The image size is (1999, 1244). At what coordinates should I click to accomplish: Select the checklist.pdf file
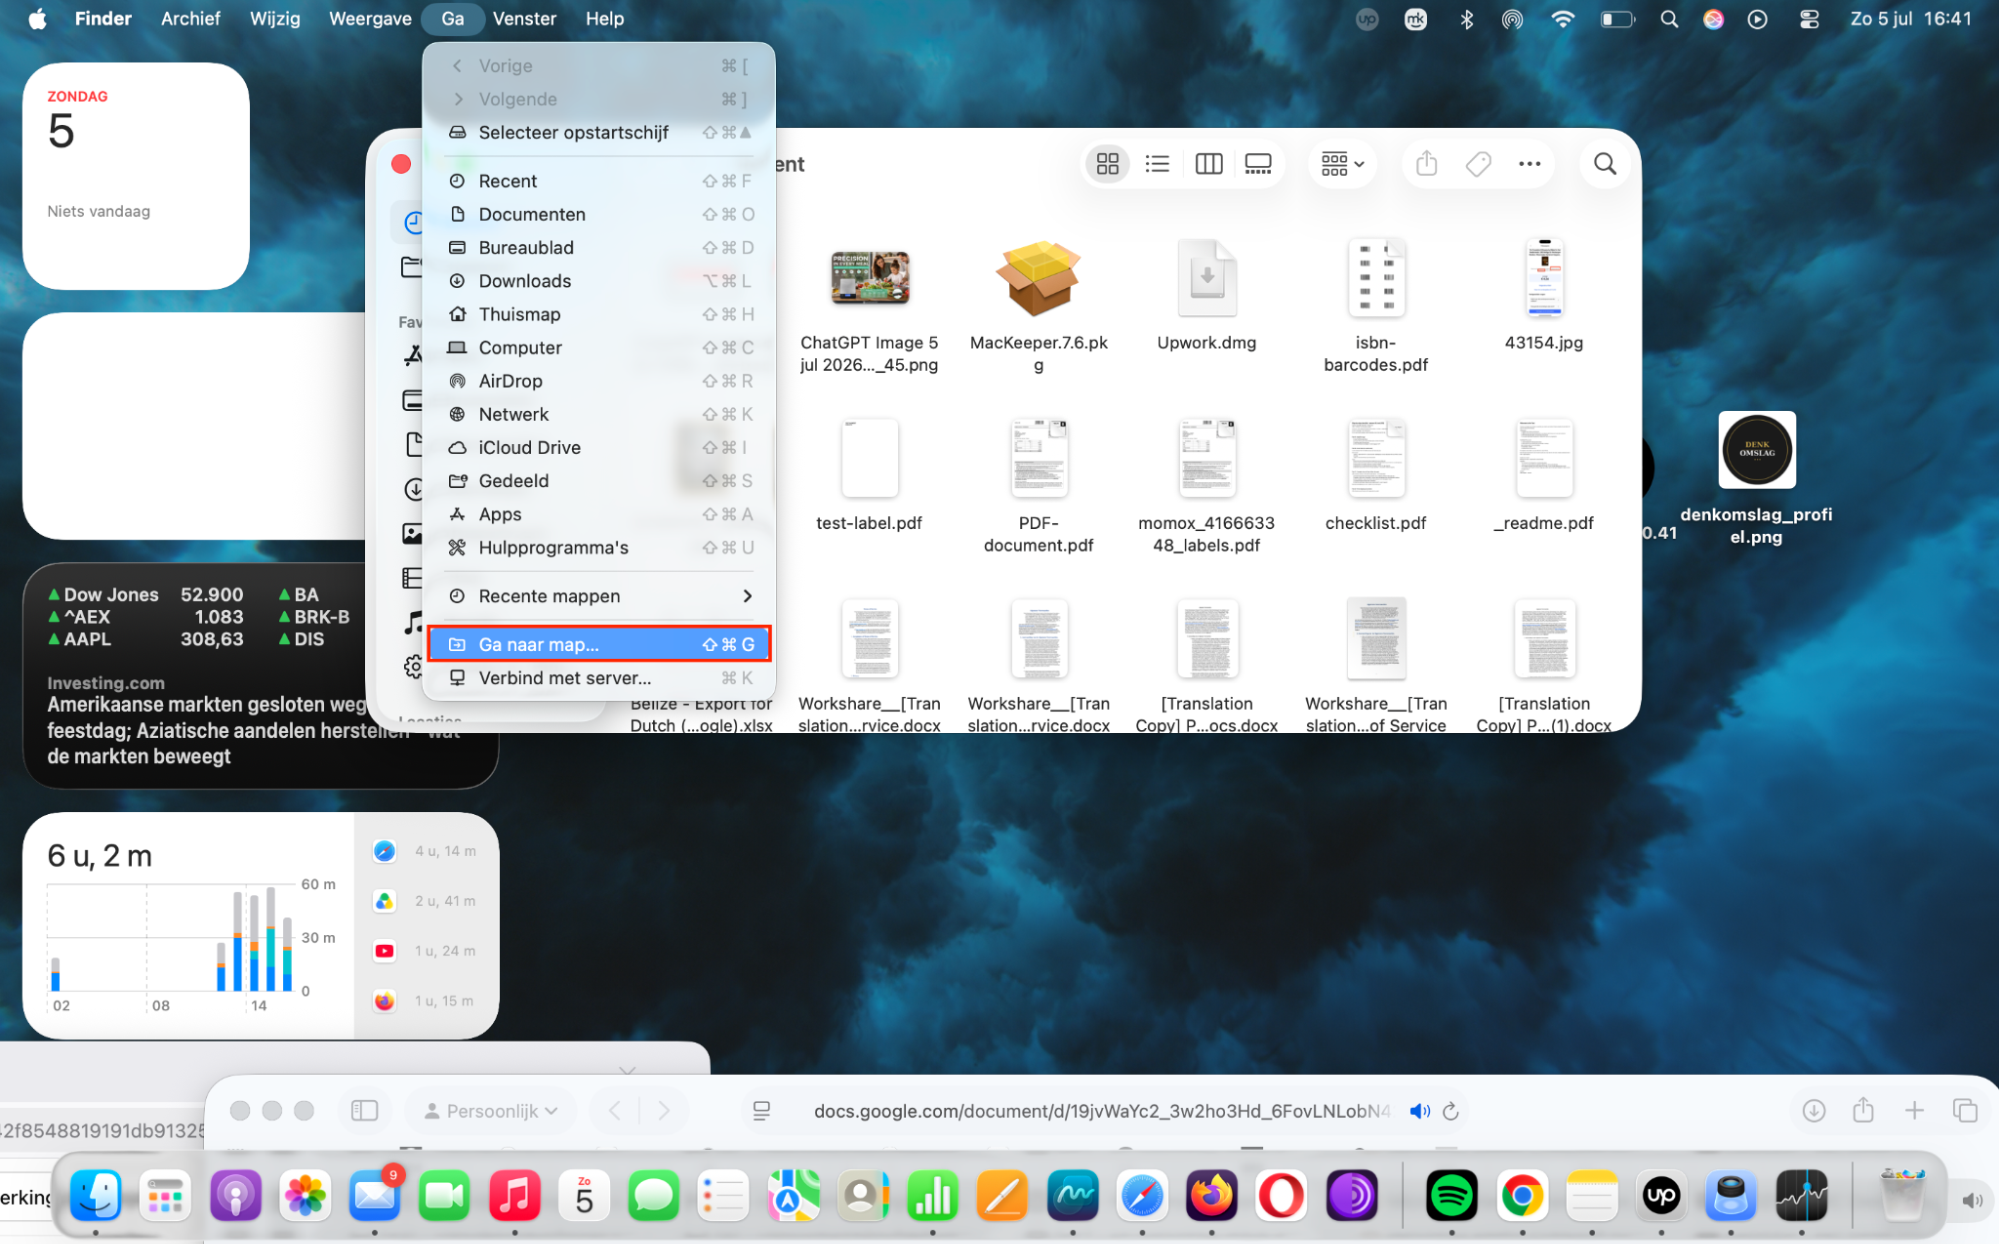pyautogui.click(x=1376, y=477)
